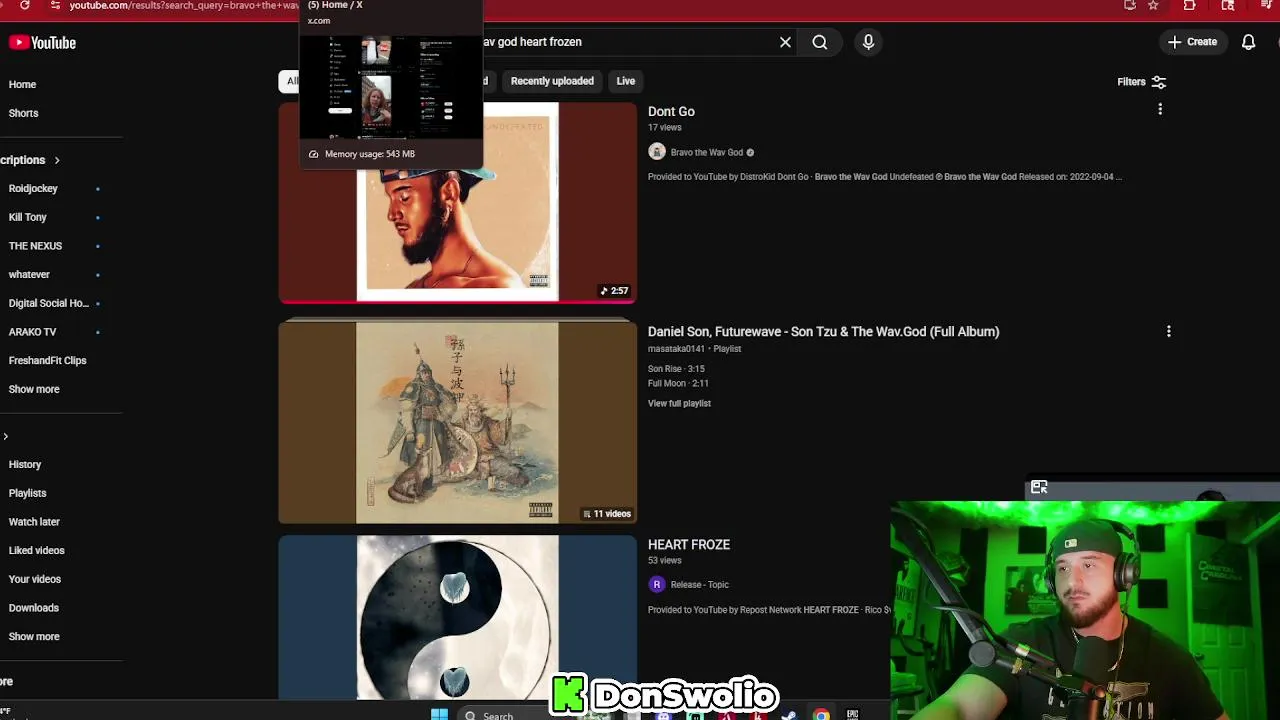Image resolution: width=1280 pixels, height=720 pixels.
Task: Open Downloads in the sidebar
Action: (33, 607)
